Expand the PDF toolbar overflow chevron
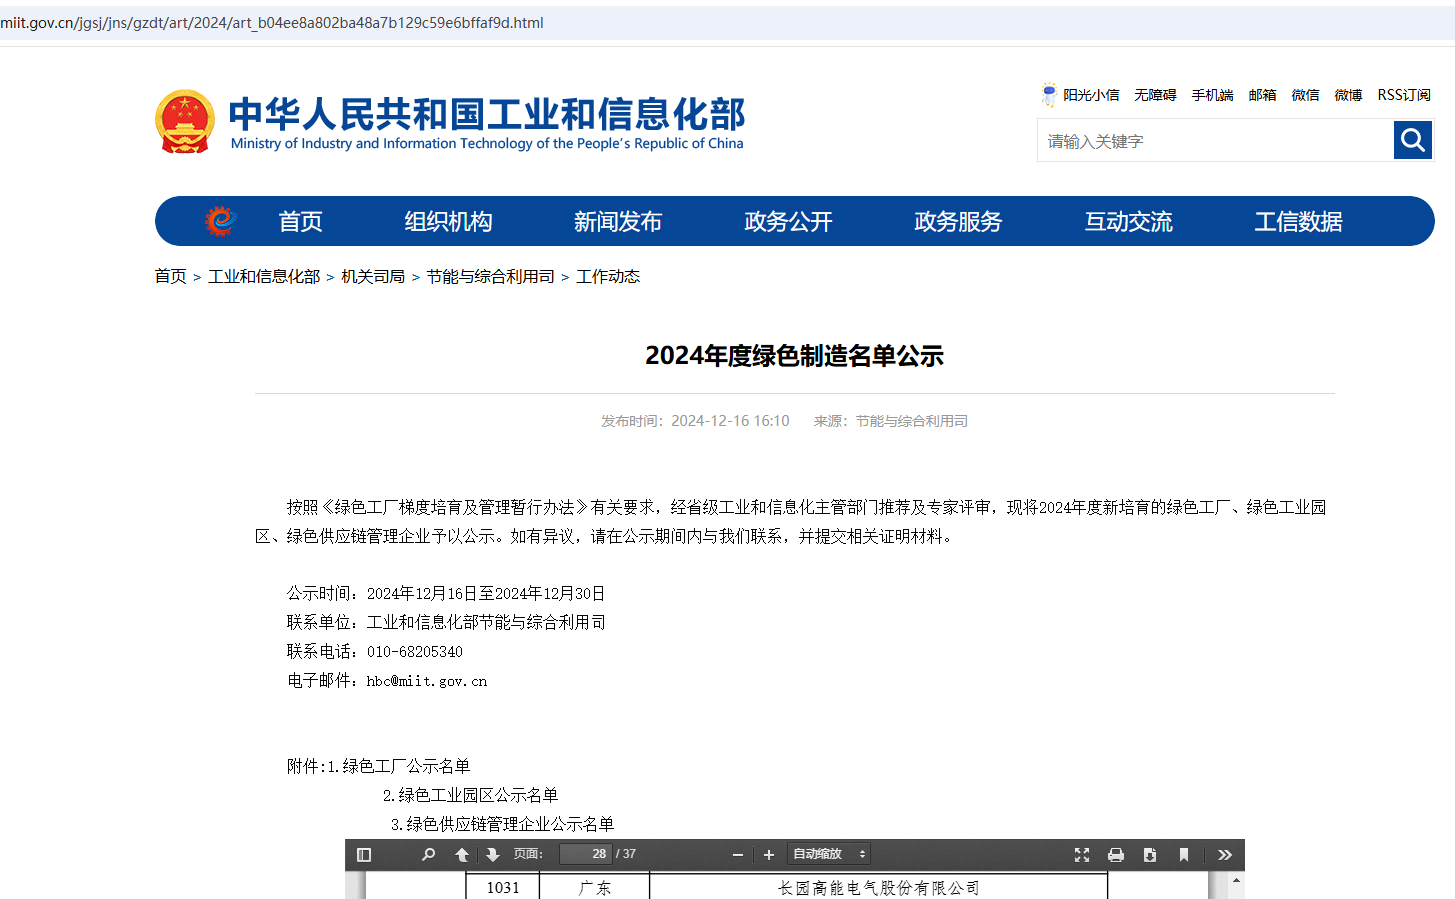This screenshot has width=1455, height=899. click(x=1224, y=854)
